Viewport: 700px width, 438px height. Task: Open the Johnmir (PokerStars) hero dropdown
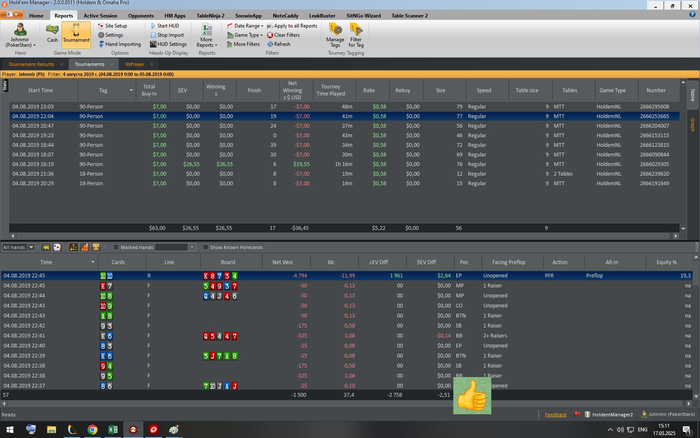coord(20,35)
